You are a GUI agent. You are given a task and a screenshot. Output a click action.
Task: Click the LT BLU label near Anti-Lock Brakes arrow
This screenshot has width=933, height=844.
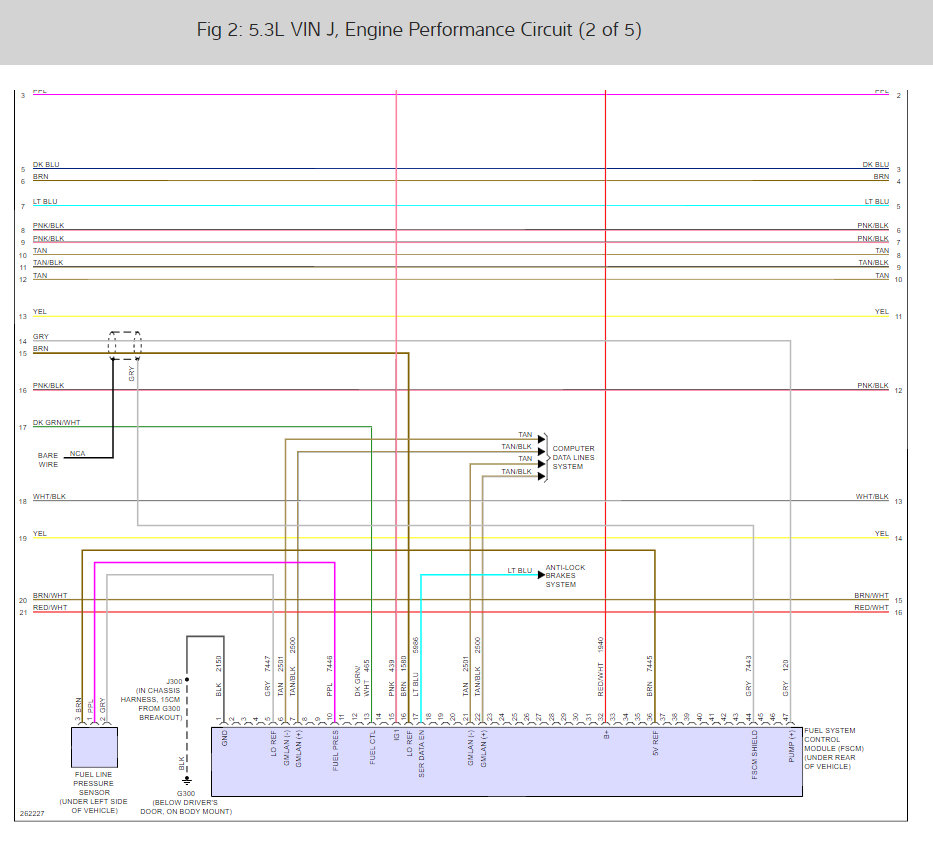519,570
